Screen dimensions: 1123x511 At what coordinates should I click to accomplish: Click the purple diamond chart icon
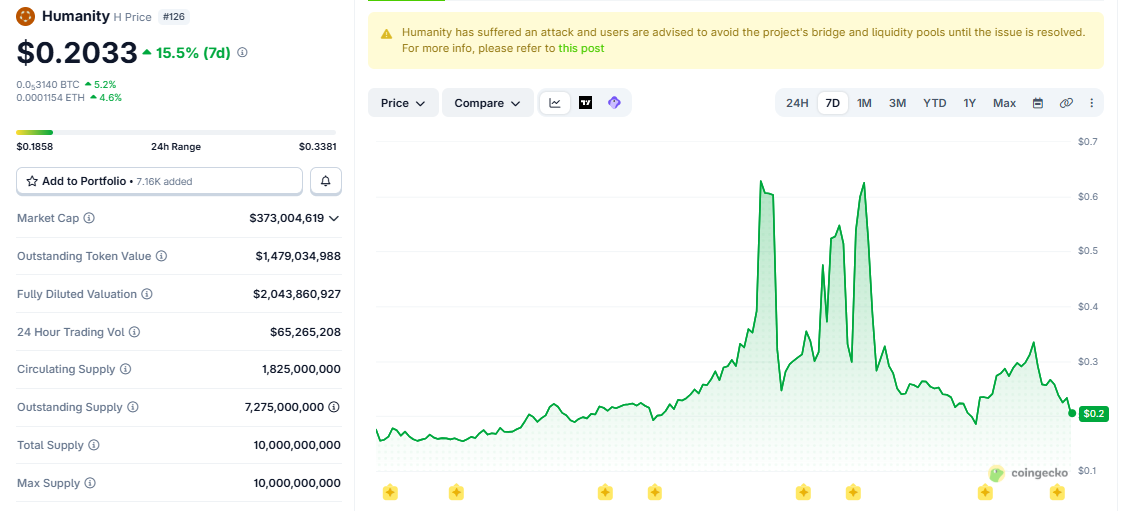tap(614, 103)
